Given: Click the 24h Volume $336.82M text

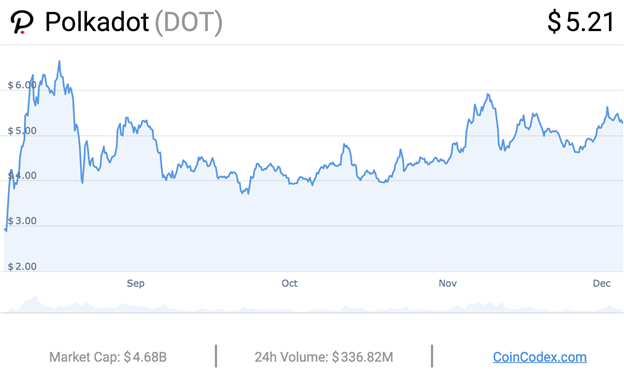Looking at the screenshot, I should 324,357.
